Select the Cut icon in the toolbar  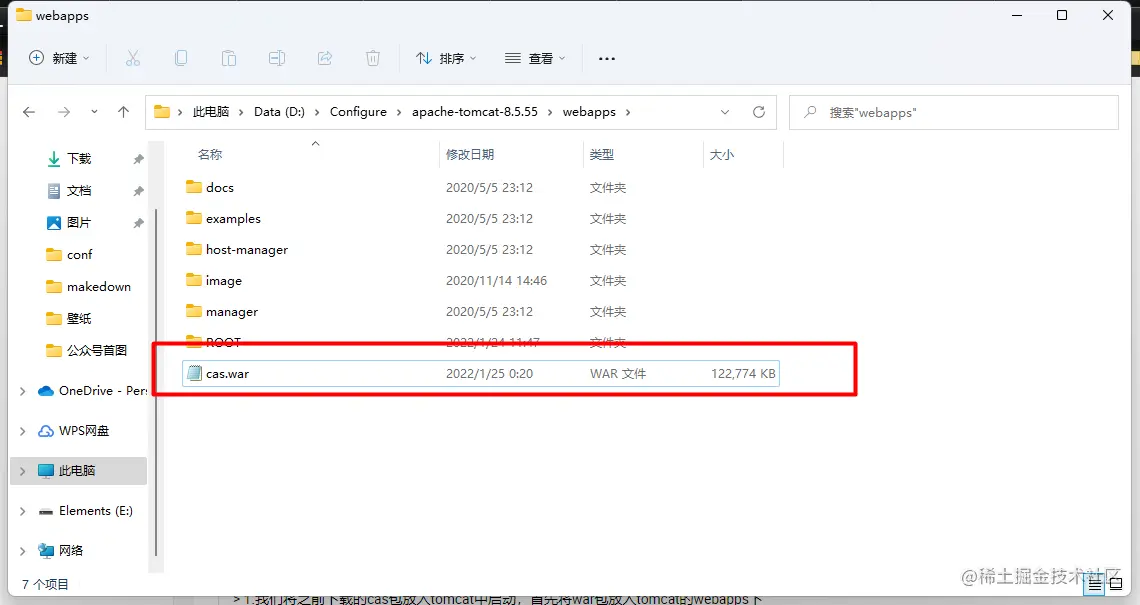click(133, 58)
